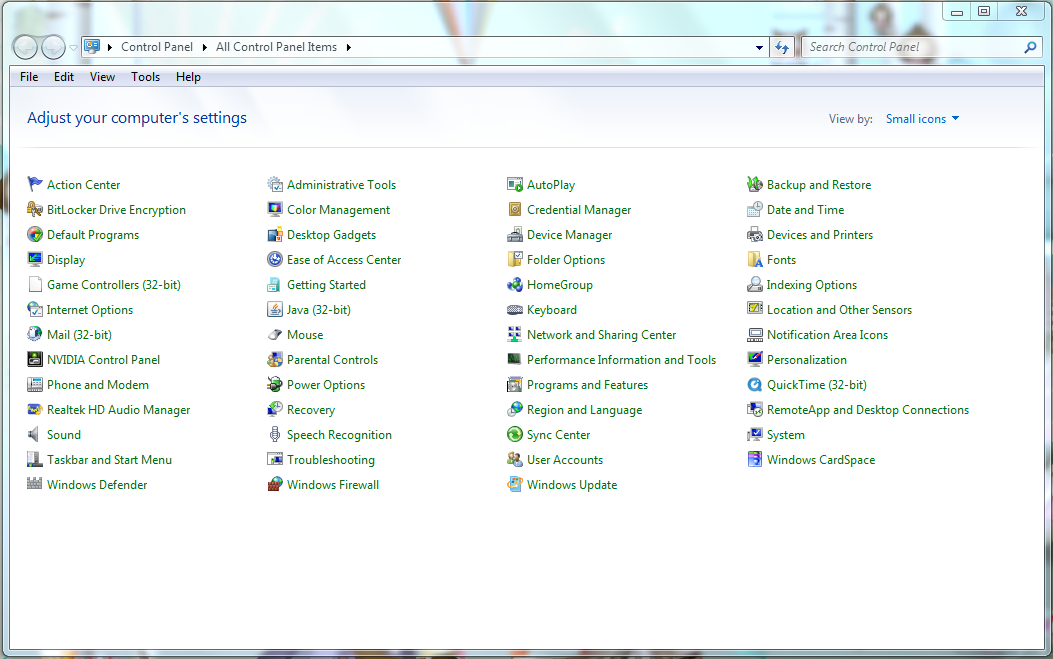This screenshot has height=659, width=1053.
Task: Click the Windows CardSpace icon
Action: point(755,459)
